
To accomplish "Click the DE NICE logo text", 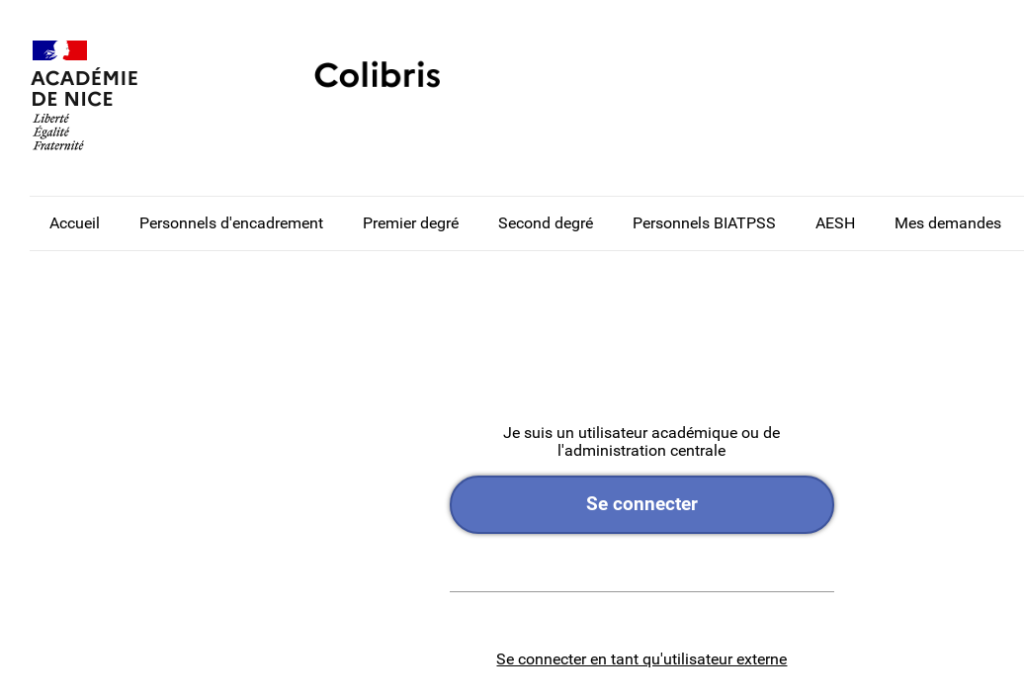I will coord(72,99).
